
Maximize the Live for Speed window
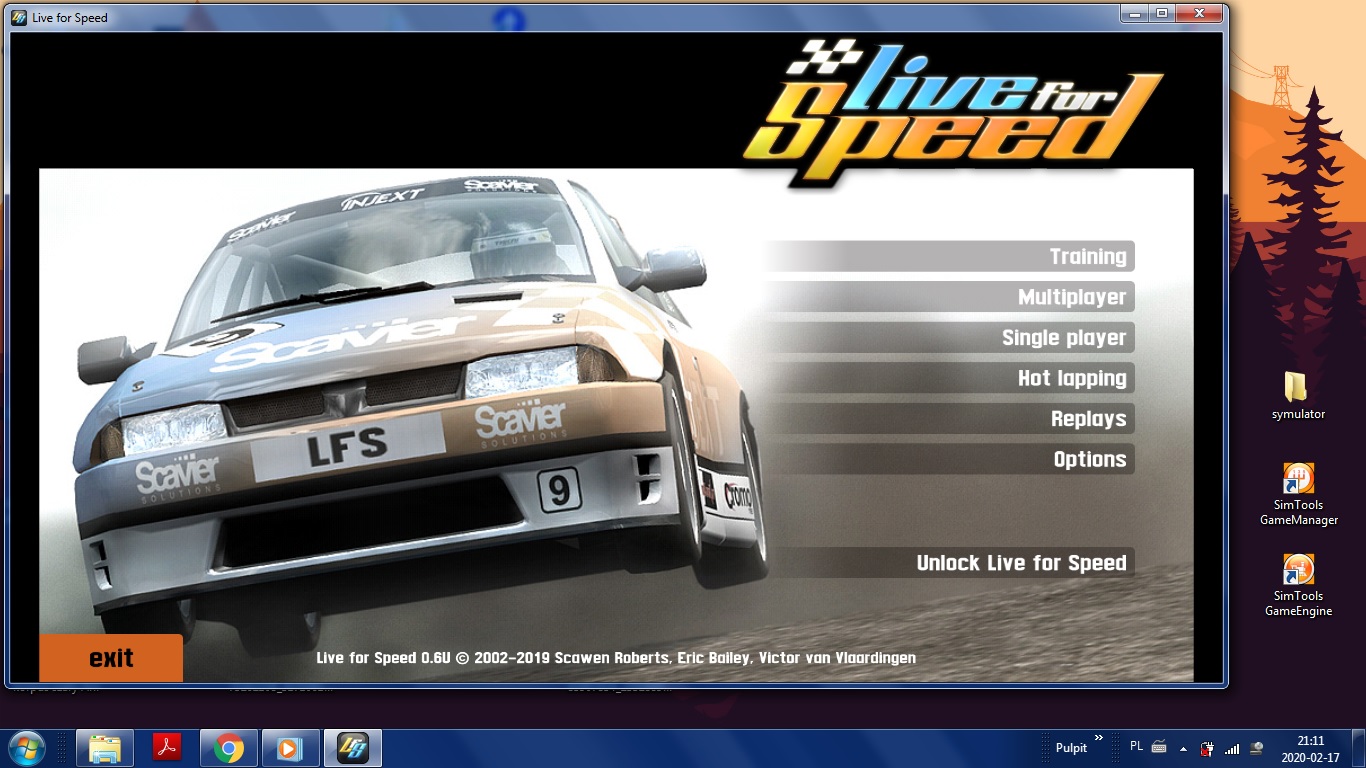pyautogui.click(x=1162, y=13)
